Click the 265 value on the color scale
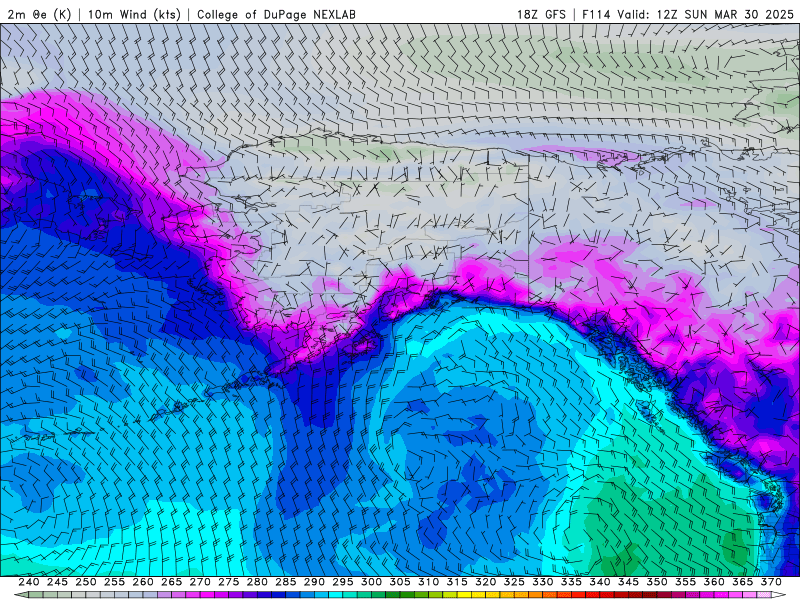This screenshot has height=600, width=800. 171,582
